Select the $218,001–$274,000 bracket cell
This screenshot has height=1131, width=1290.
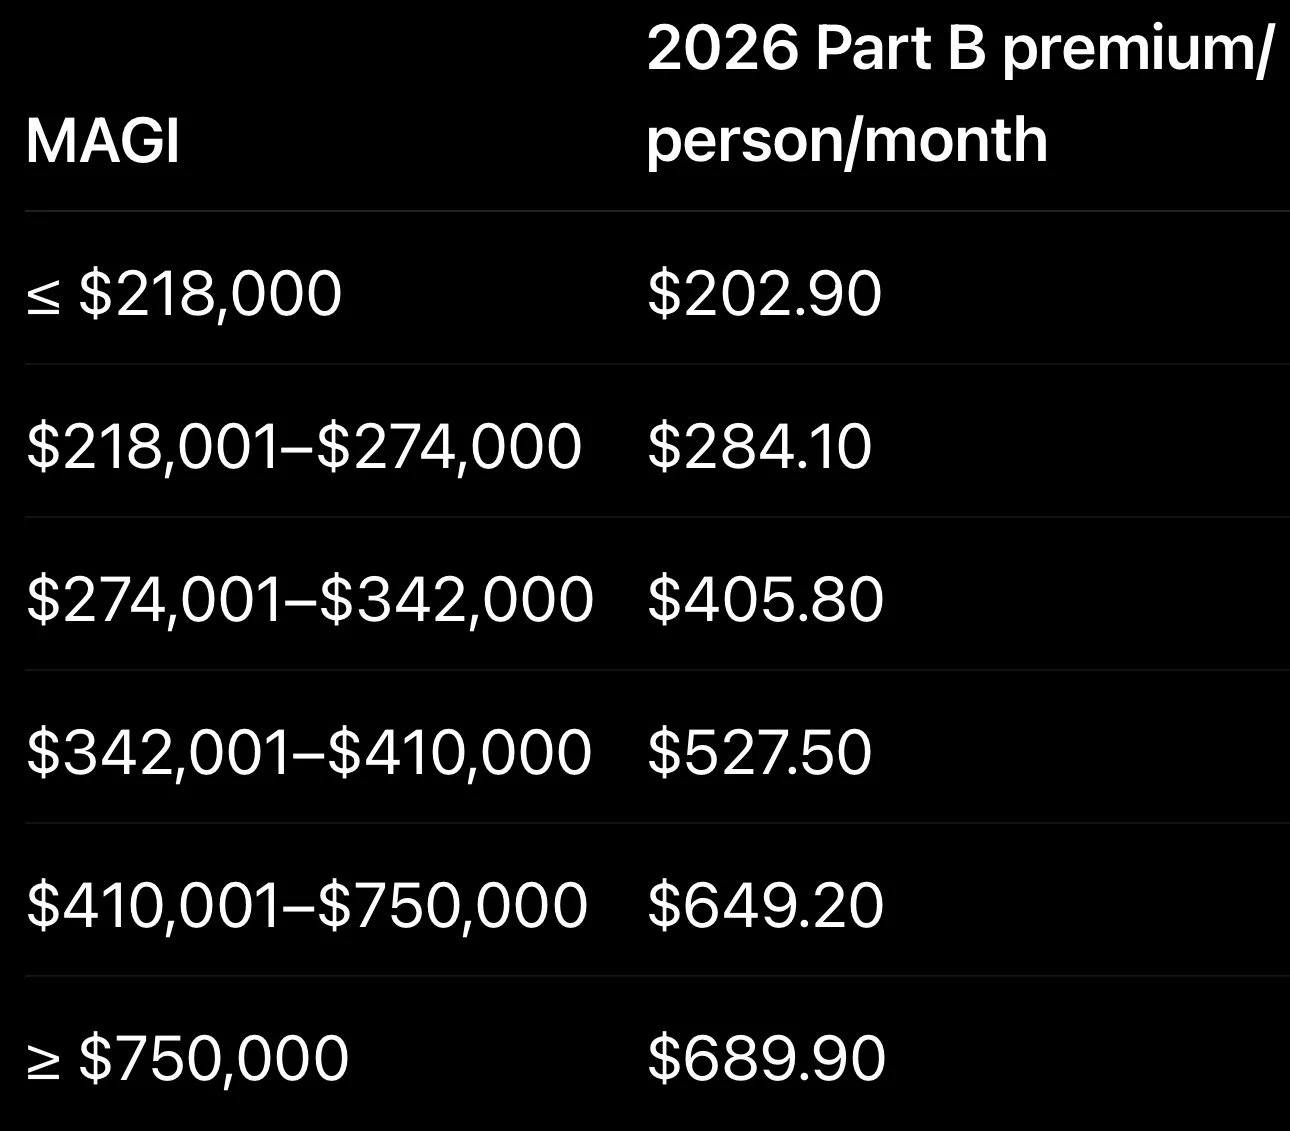point(304,447)
